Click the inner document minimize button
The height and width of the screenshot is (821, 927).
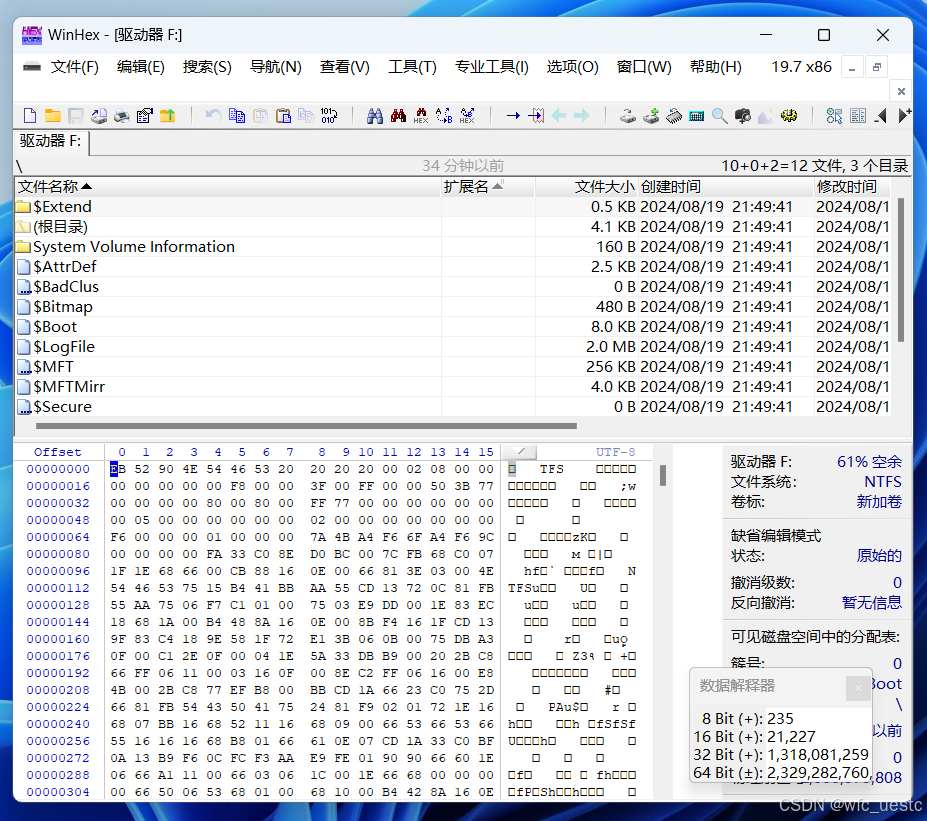pos(852,67)
